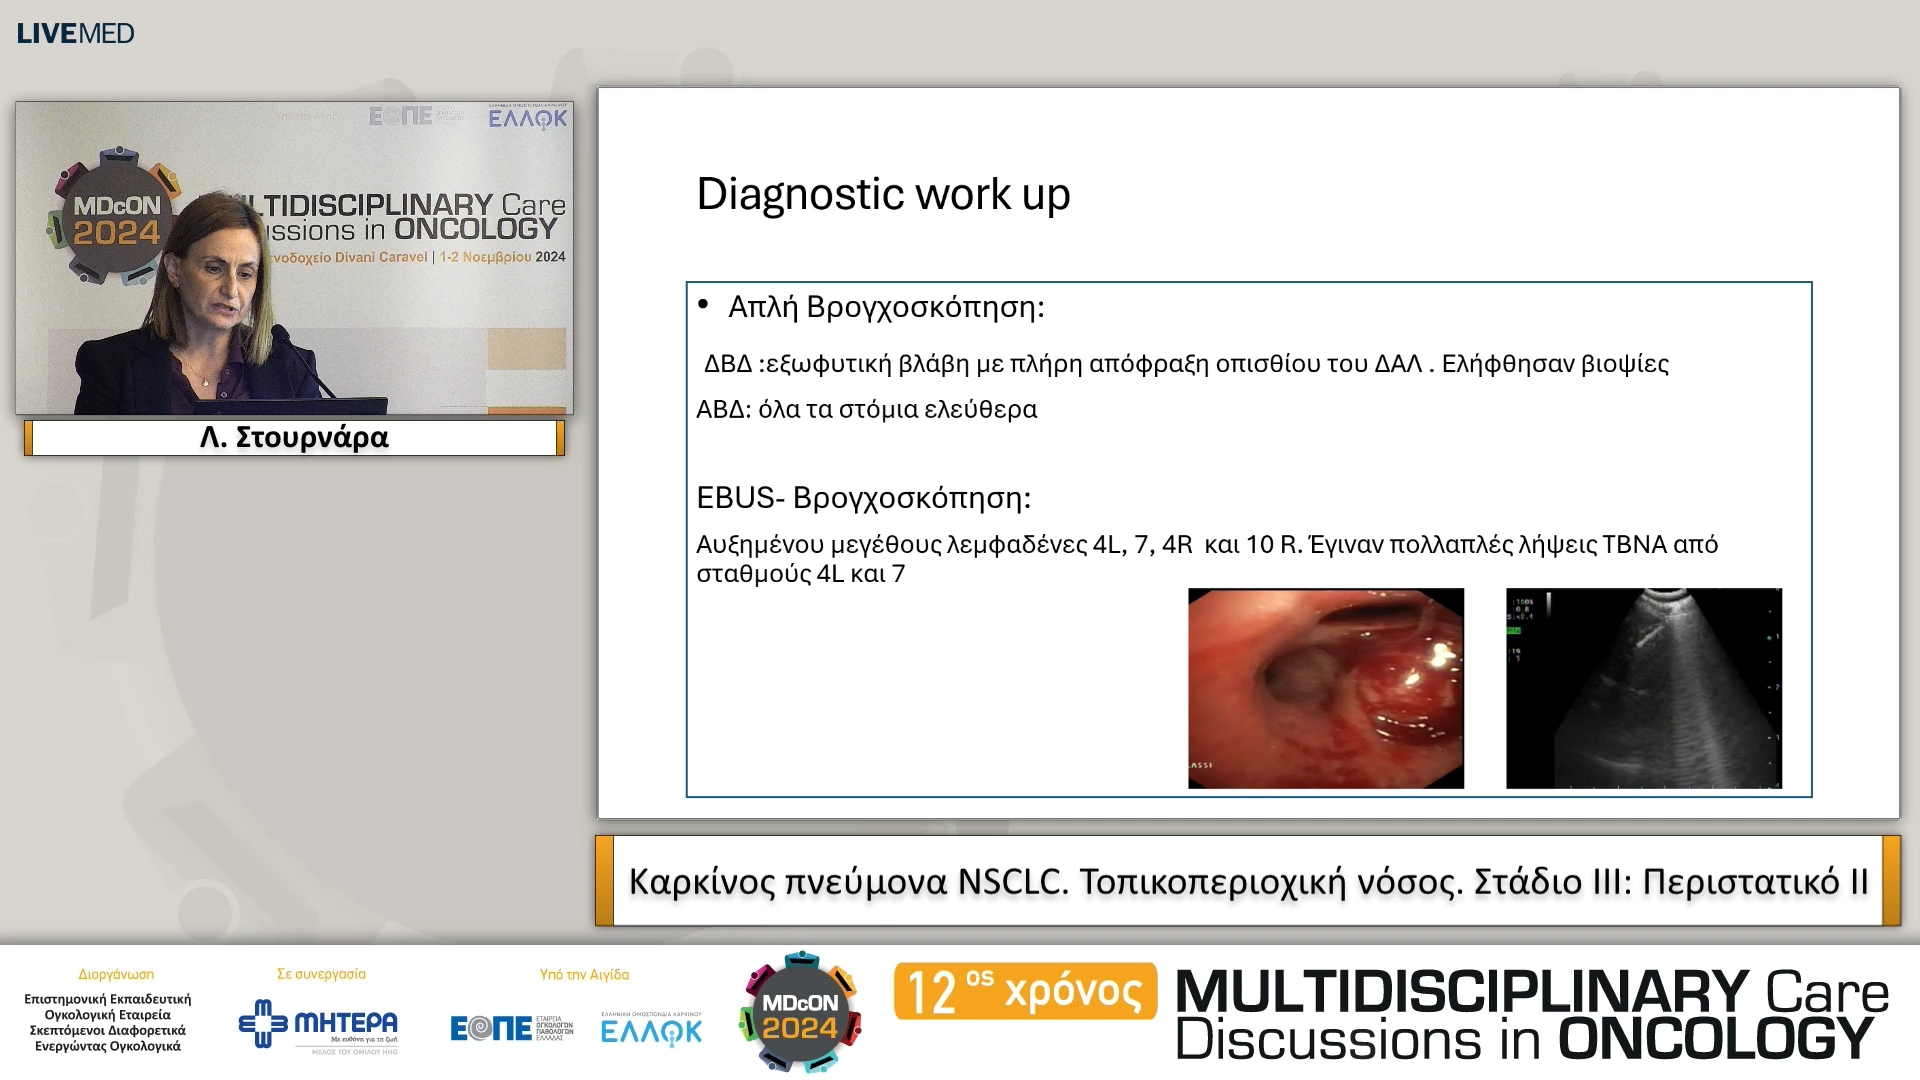Click speaker name label Λ. Στουρνάρα
The height and width of the screenshot is (1080, 1920).
(x=294, y=438)
